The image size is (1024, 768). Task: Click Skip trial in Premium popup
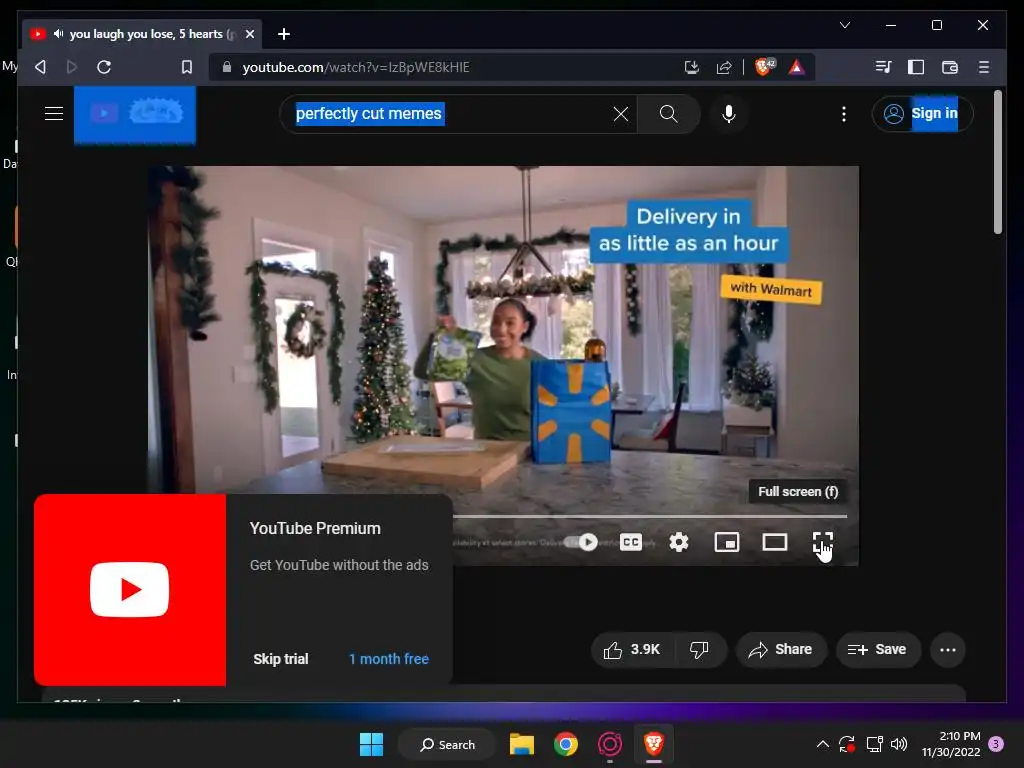tap(281, 659)
